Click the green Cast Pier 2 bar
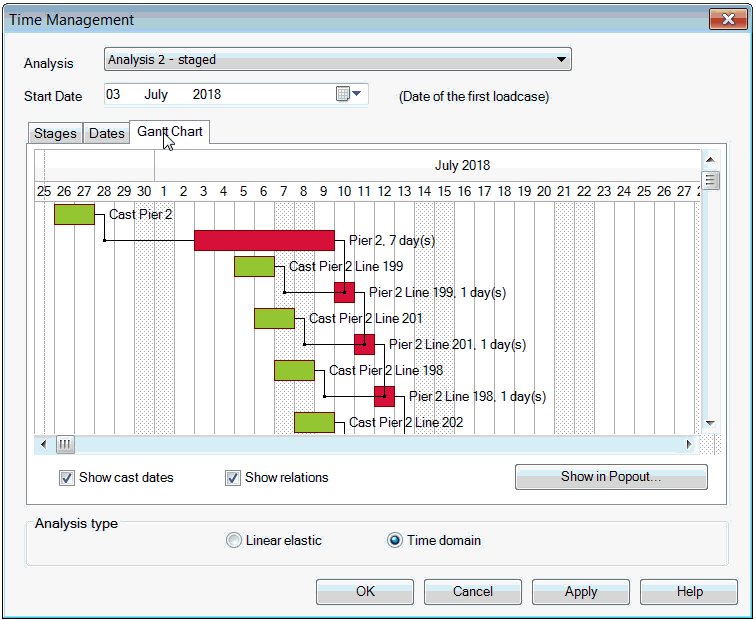 point(74,214)
